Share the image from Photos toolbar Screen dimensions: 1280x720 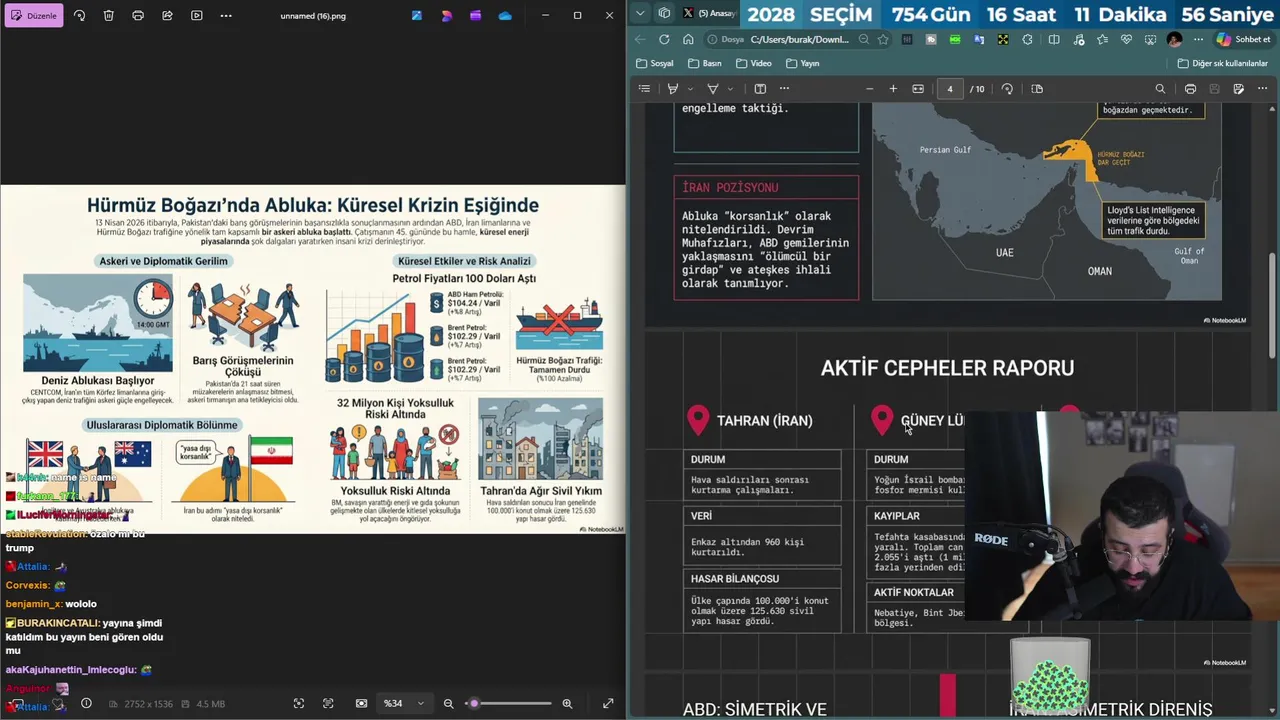pyautogui.click(x=167, y=16)
